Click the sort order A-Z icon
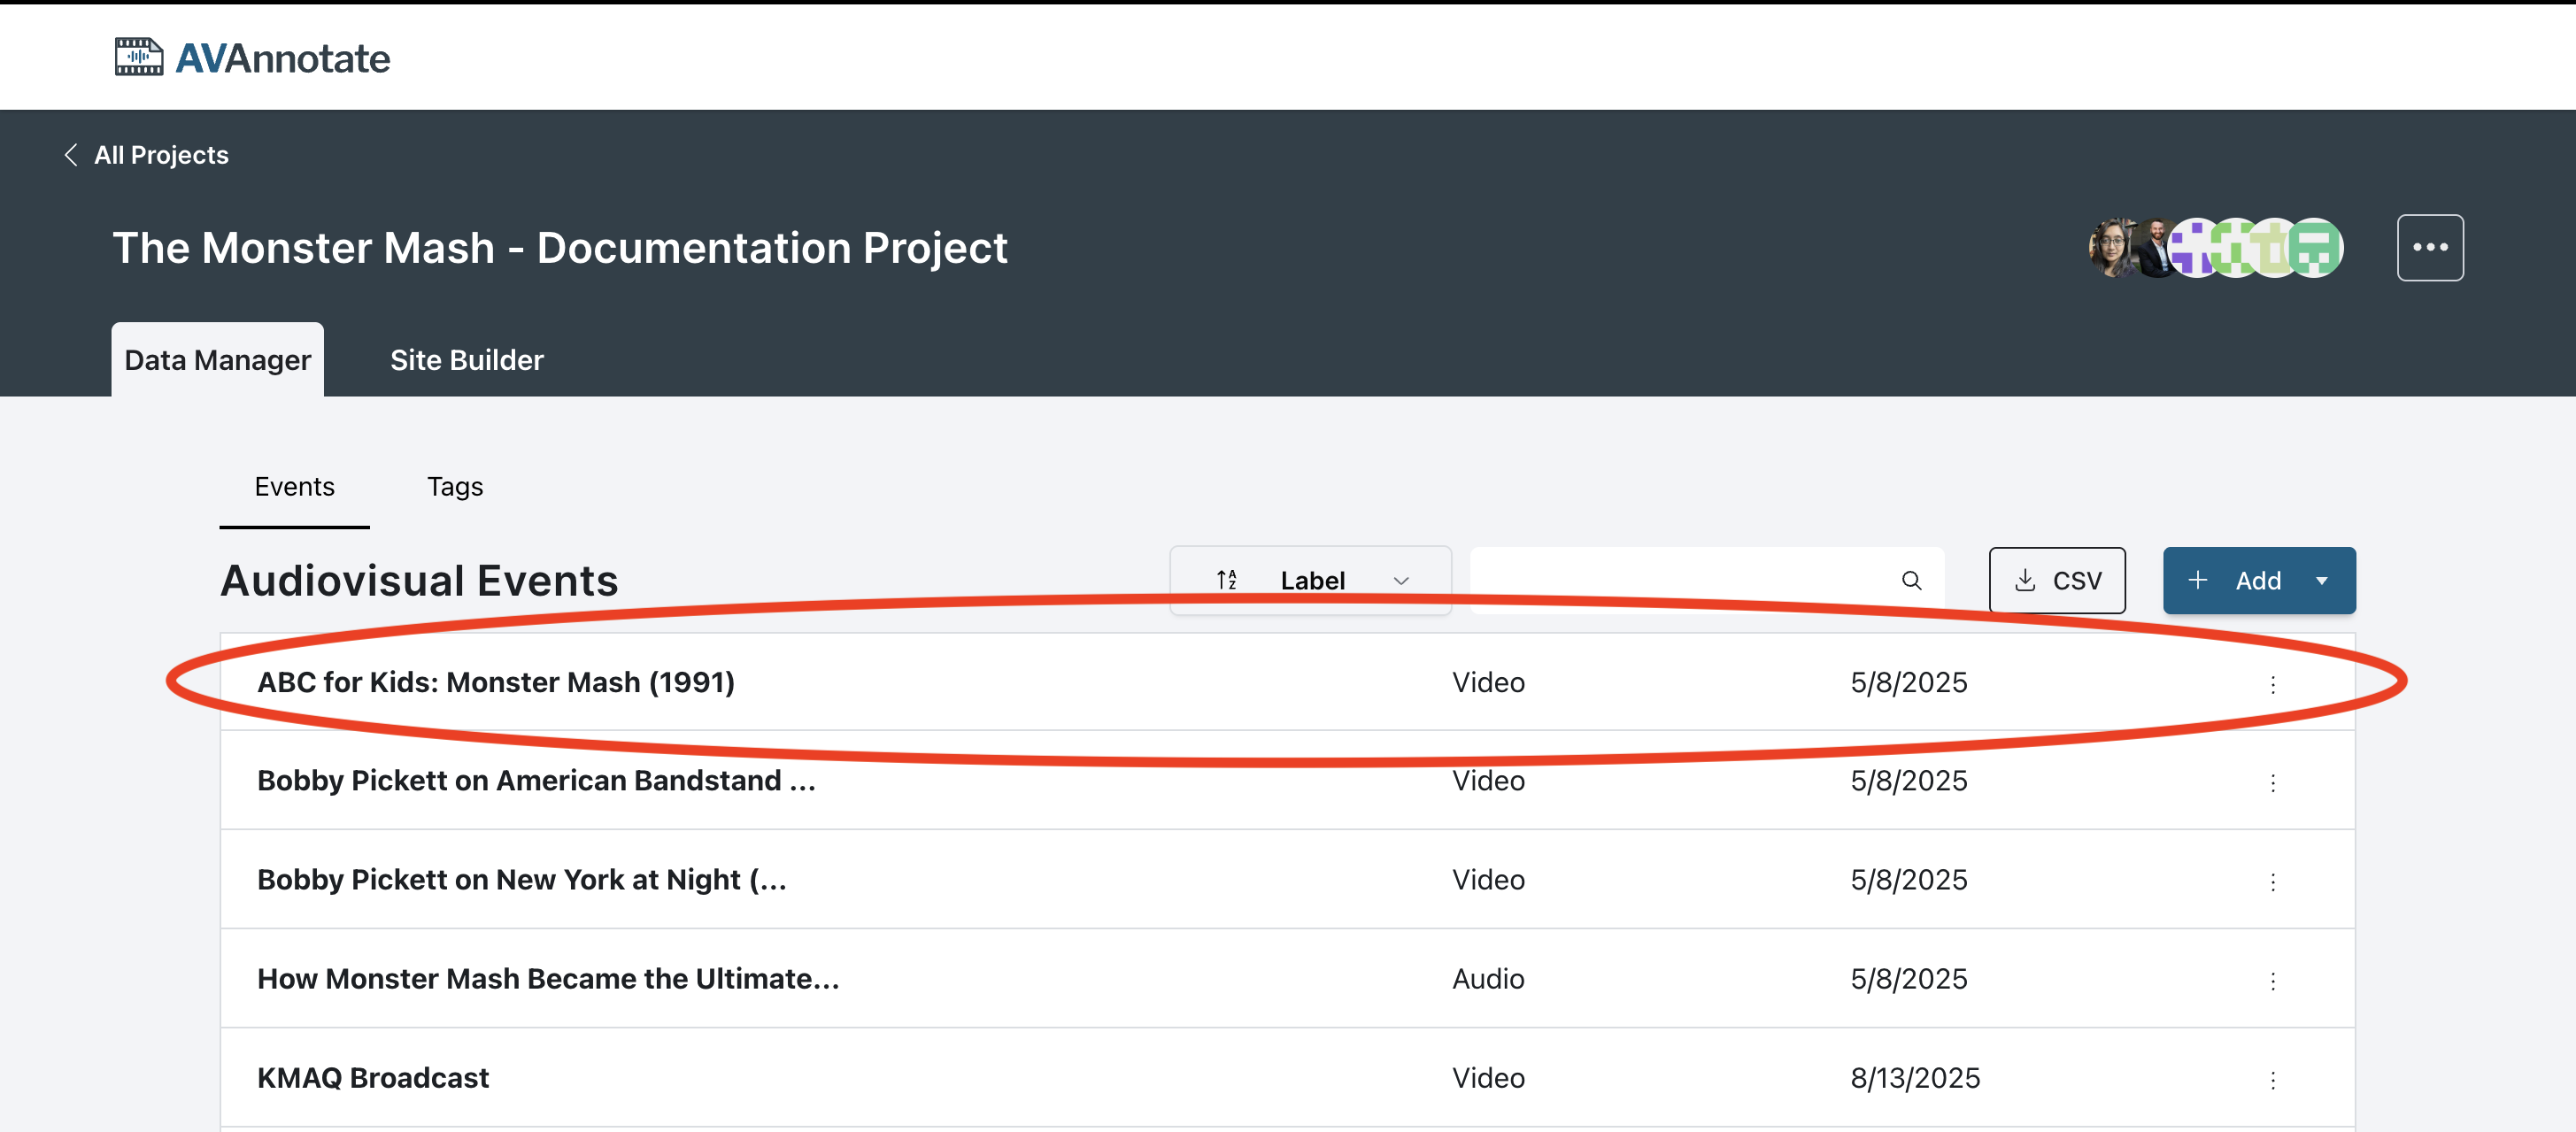The height and width of the screenshot is (1132, 2576). click(x=1226, y=580)
